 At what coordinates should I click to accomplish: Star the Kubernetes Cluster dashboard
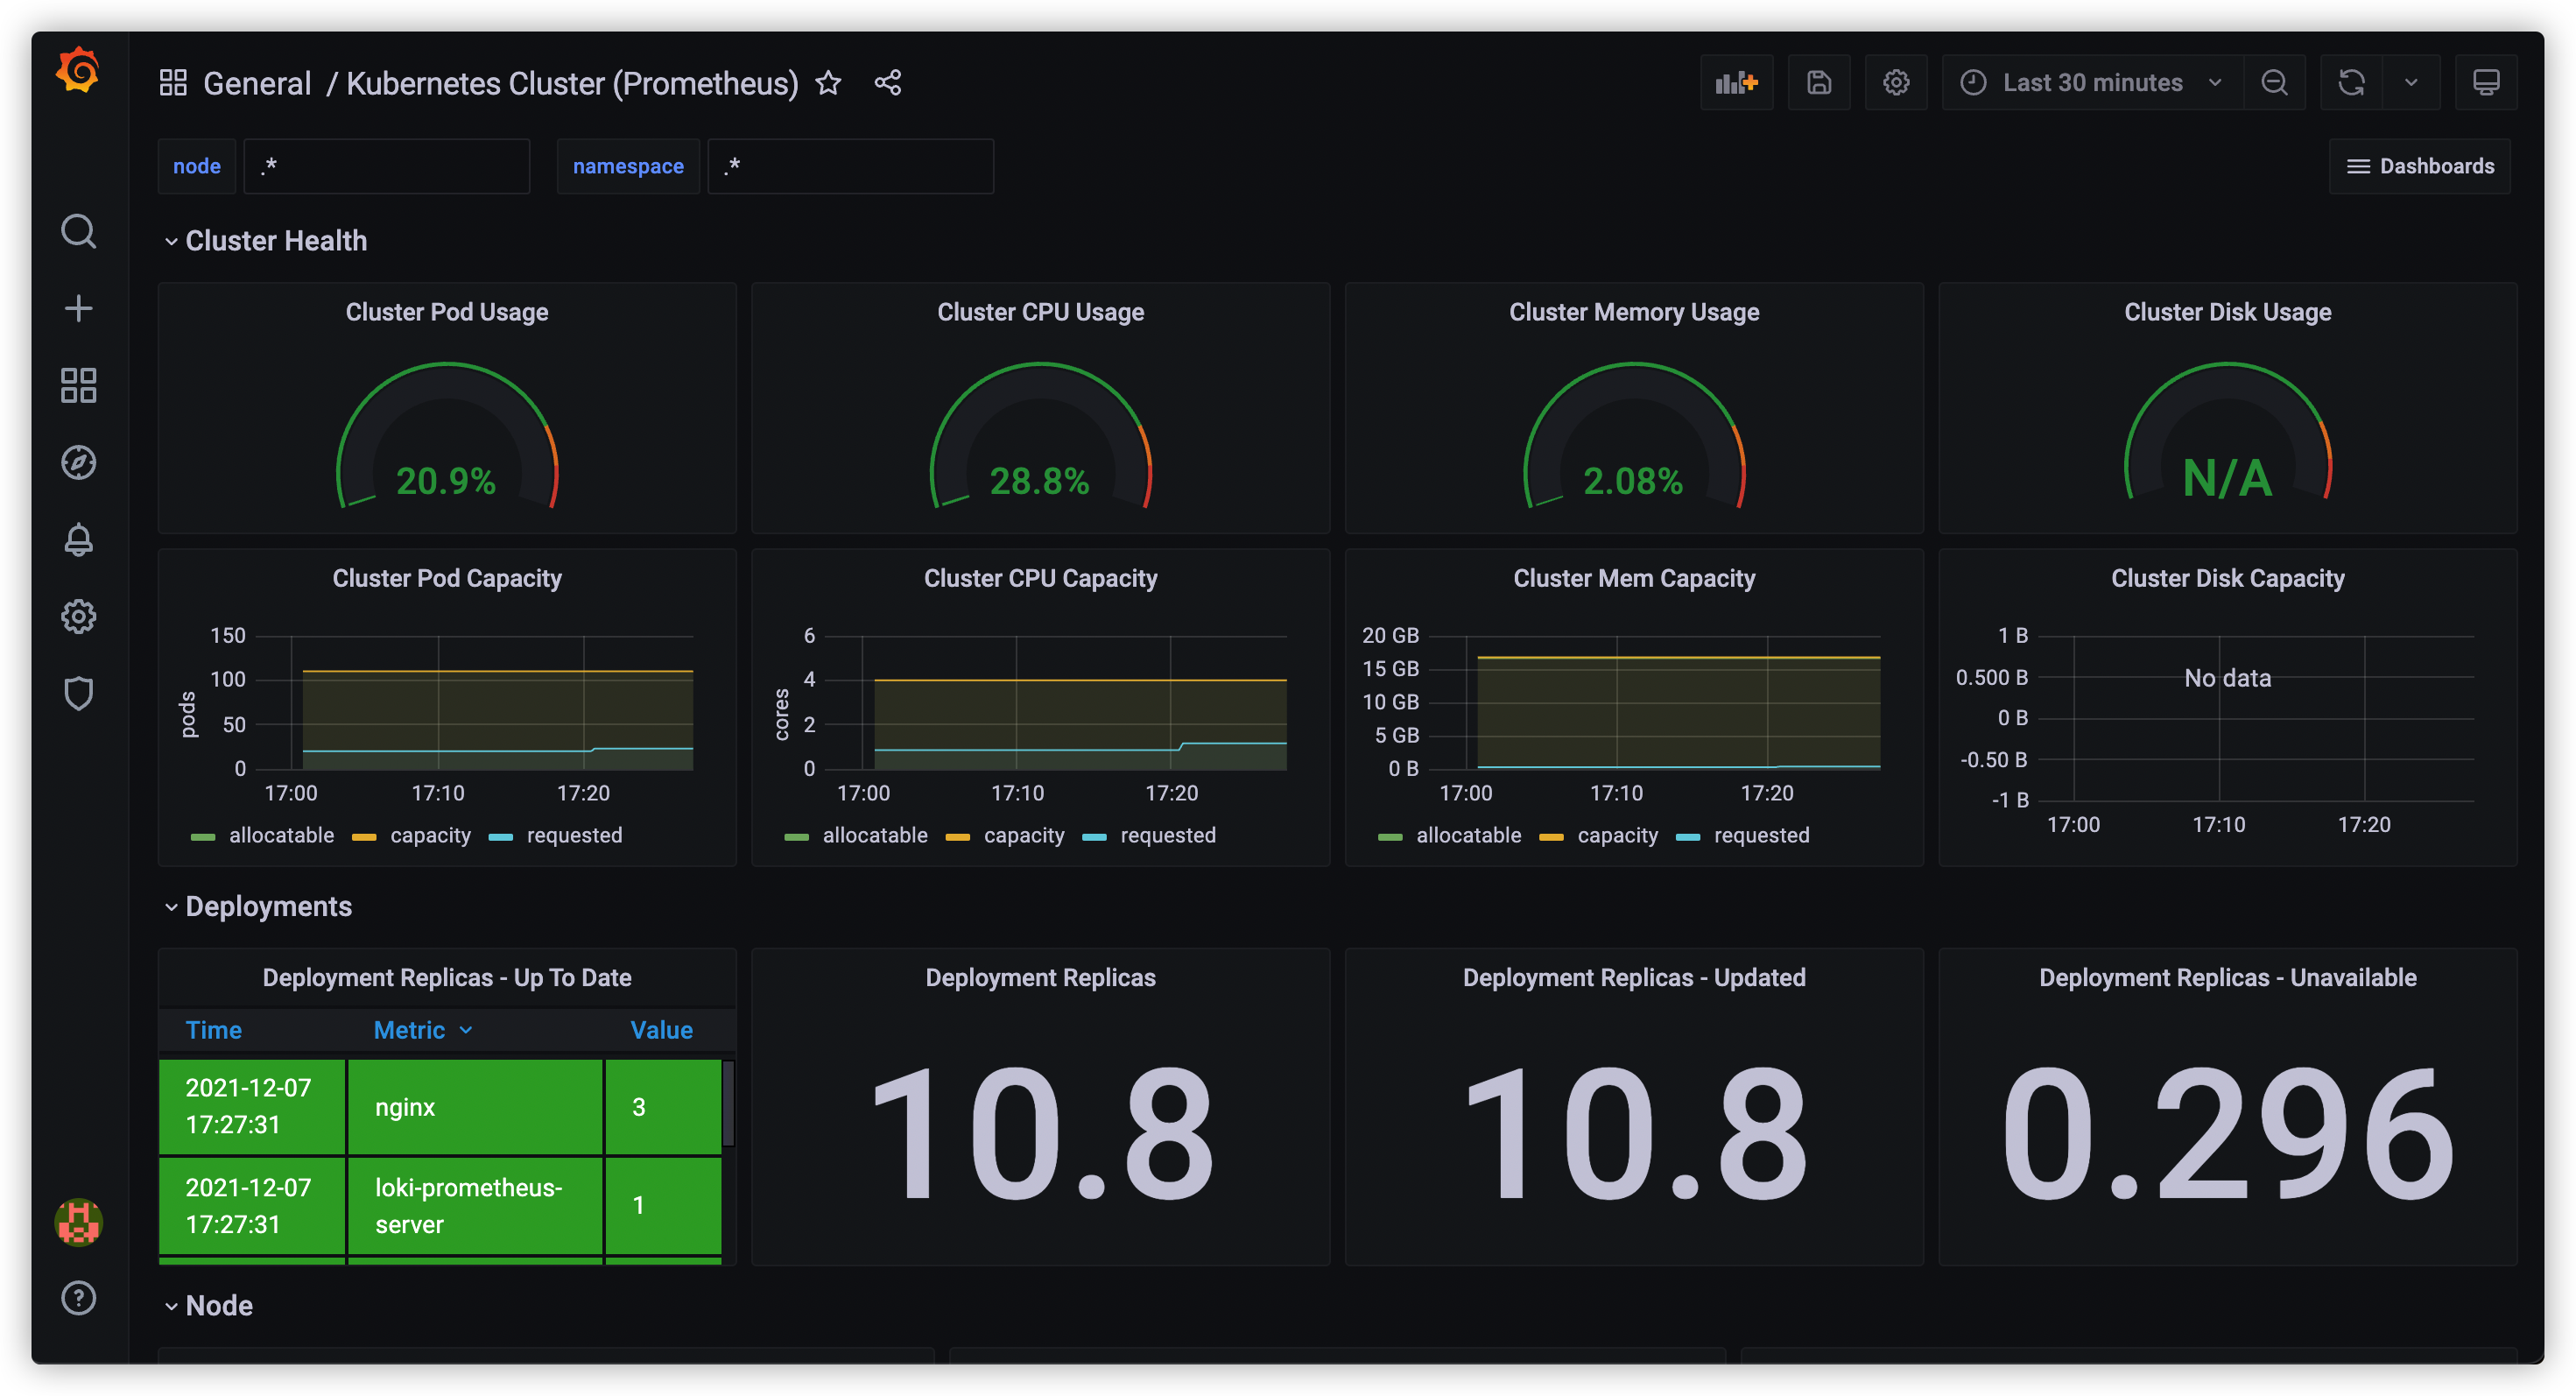coord(828,83)
